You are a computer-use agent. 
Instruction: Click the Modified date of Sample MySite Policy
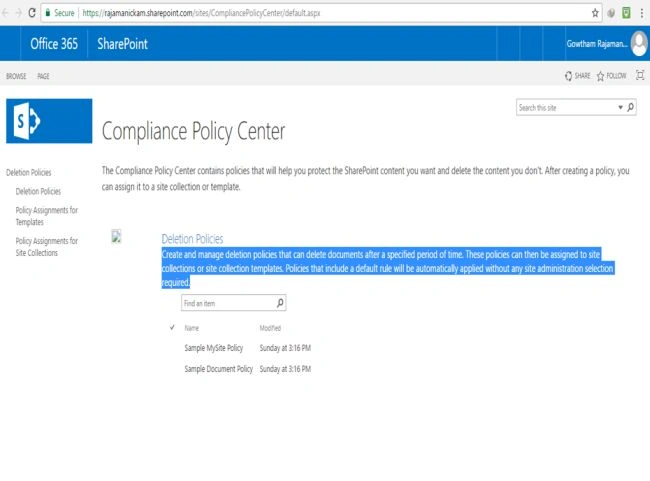[285, 348]
